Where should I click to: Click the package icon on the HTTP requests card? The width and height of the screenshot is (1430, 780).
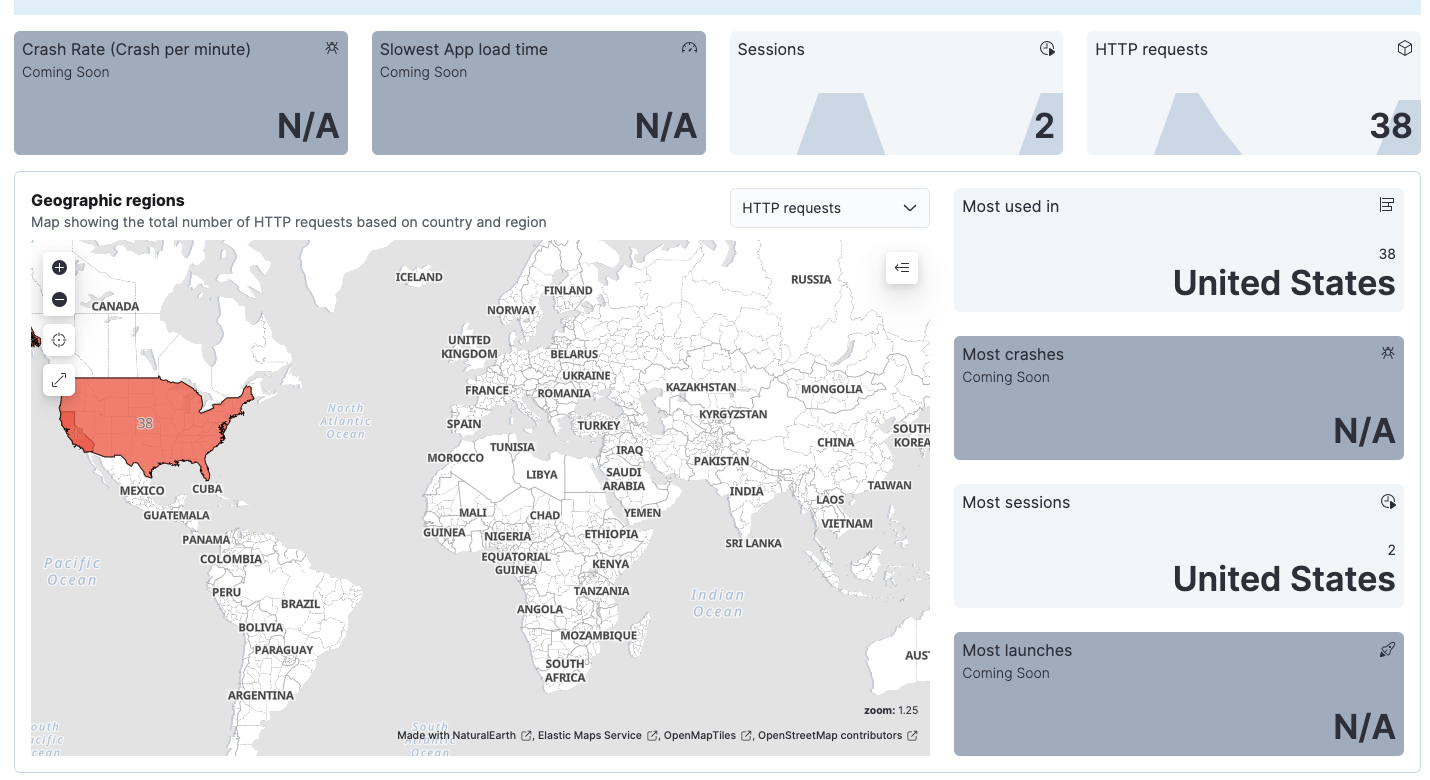(1405, 47)
